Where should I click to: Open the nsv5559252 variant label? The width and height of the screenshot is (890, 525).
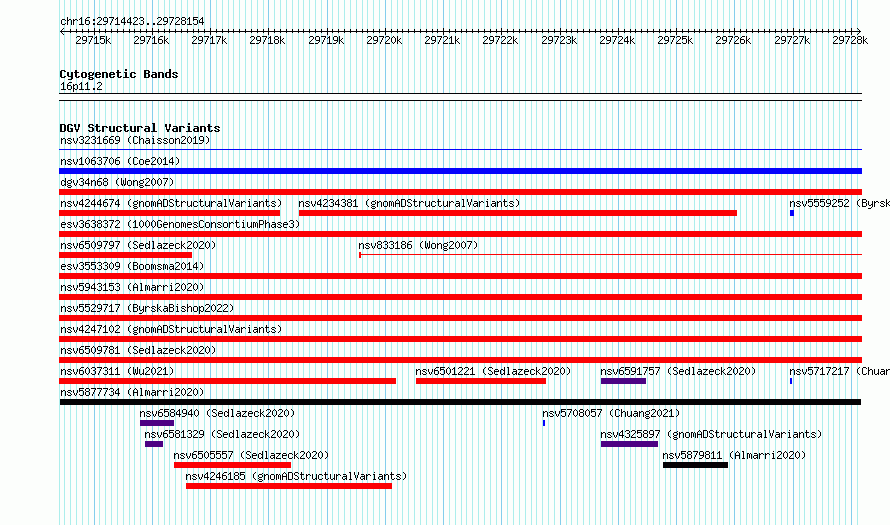coord(839,203)
